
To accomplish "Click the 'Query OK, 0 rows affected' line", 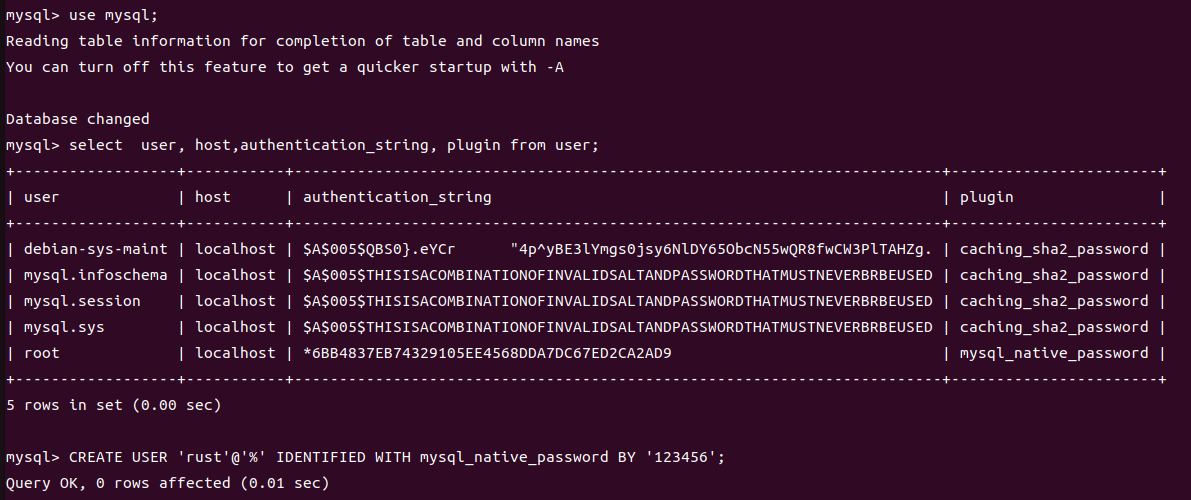I will coord(167,483).
